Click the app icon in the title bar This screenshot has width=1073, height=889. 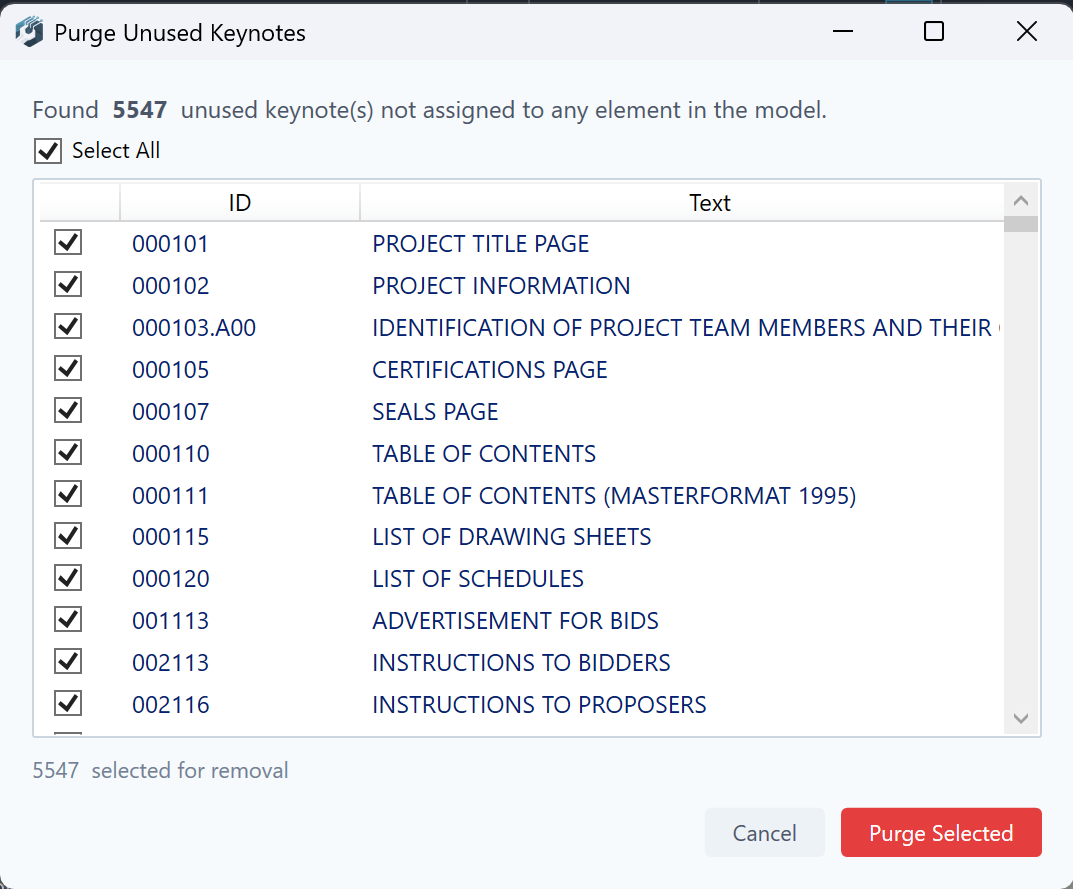pos(30,32)
